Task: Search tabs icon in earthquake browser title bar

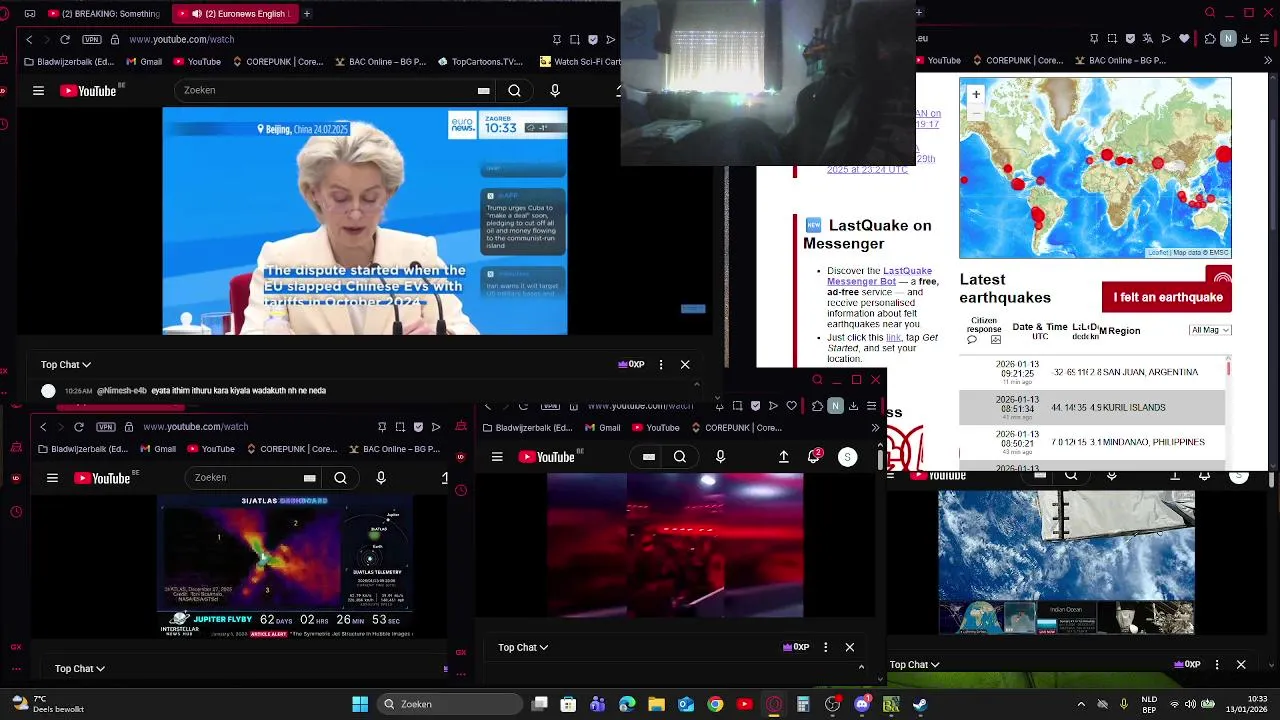Action: [1210, 13]
